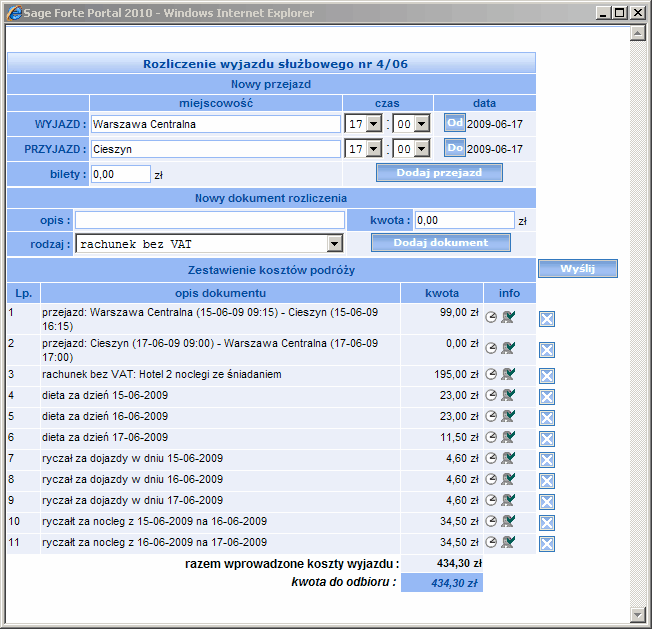Delete row 1 with blue X icon
This screenshot has height=629, width=652.
(547, 319)
